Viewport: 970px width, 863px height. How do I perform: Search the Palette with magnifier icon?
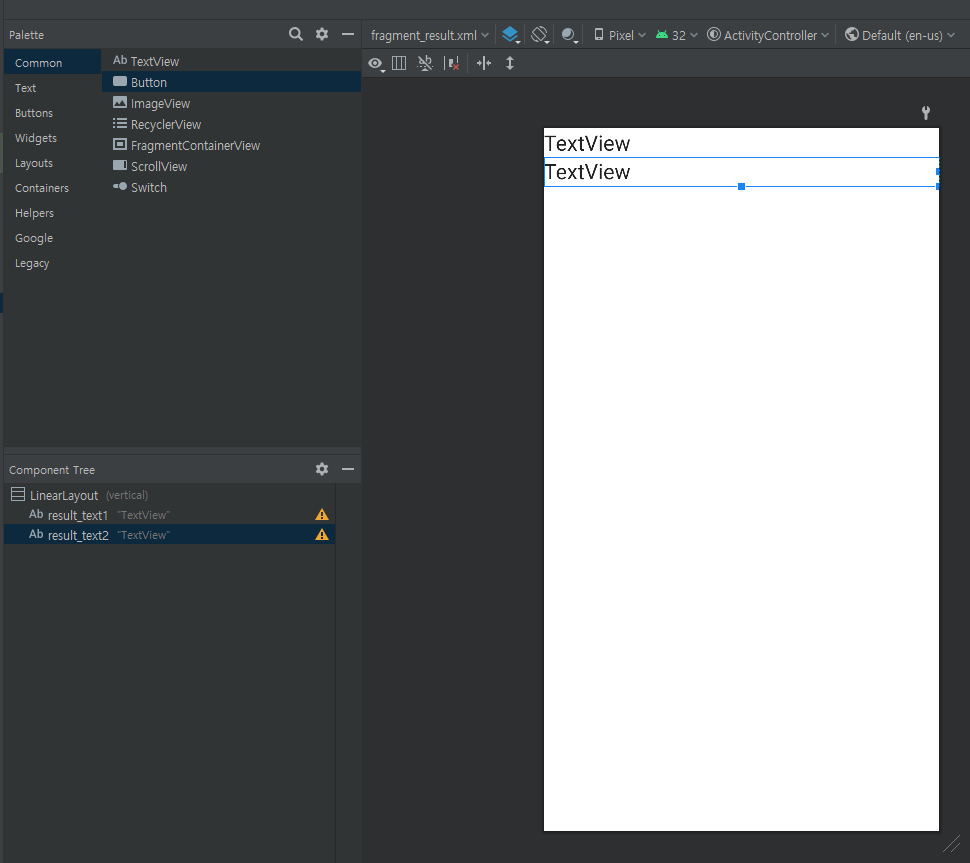pos(296,34)
